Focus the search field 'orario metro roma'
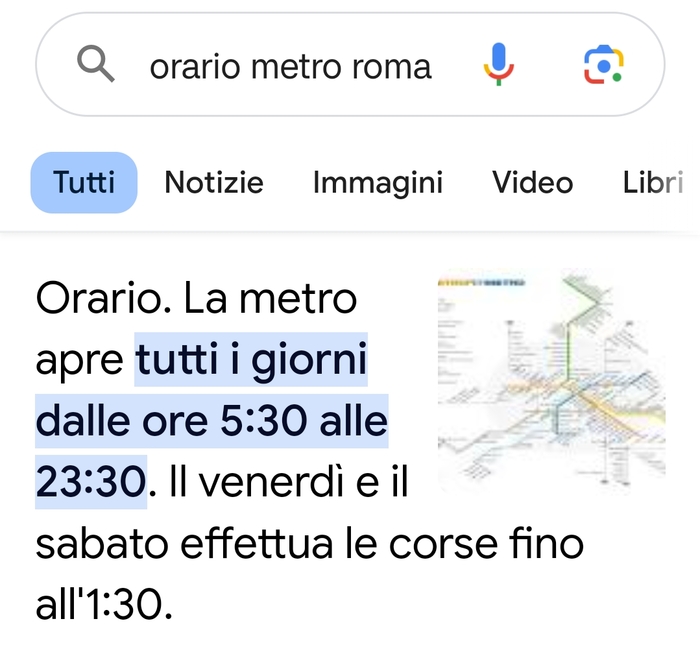The image size is (700, 669). [290, 66]
